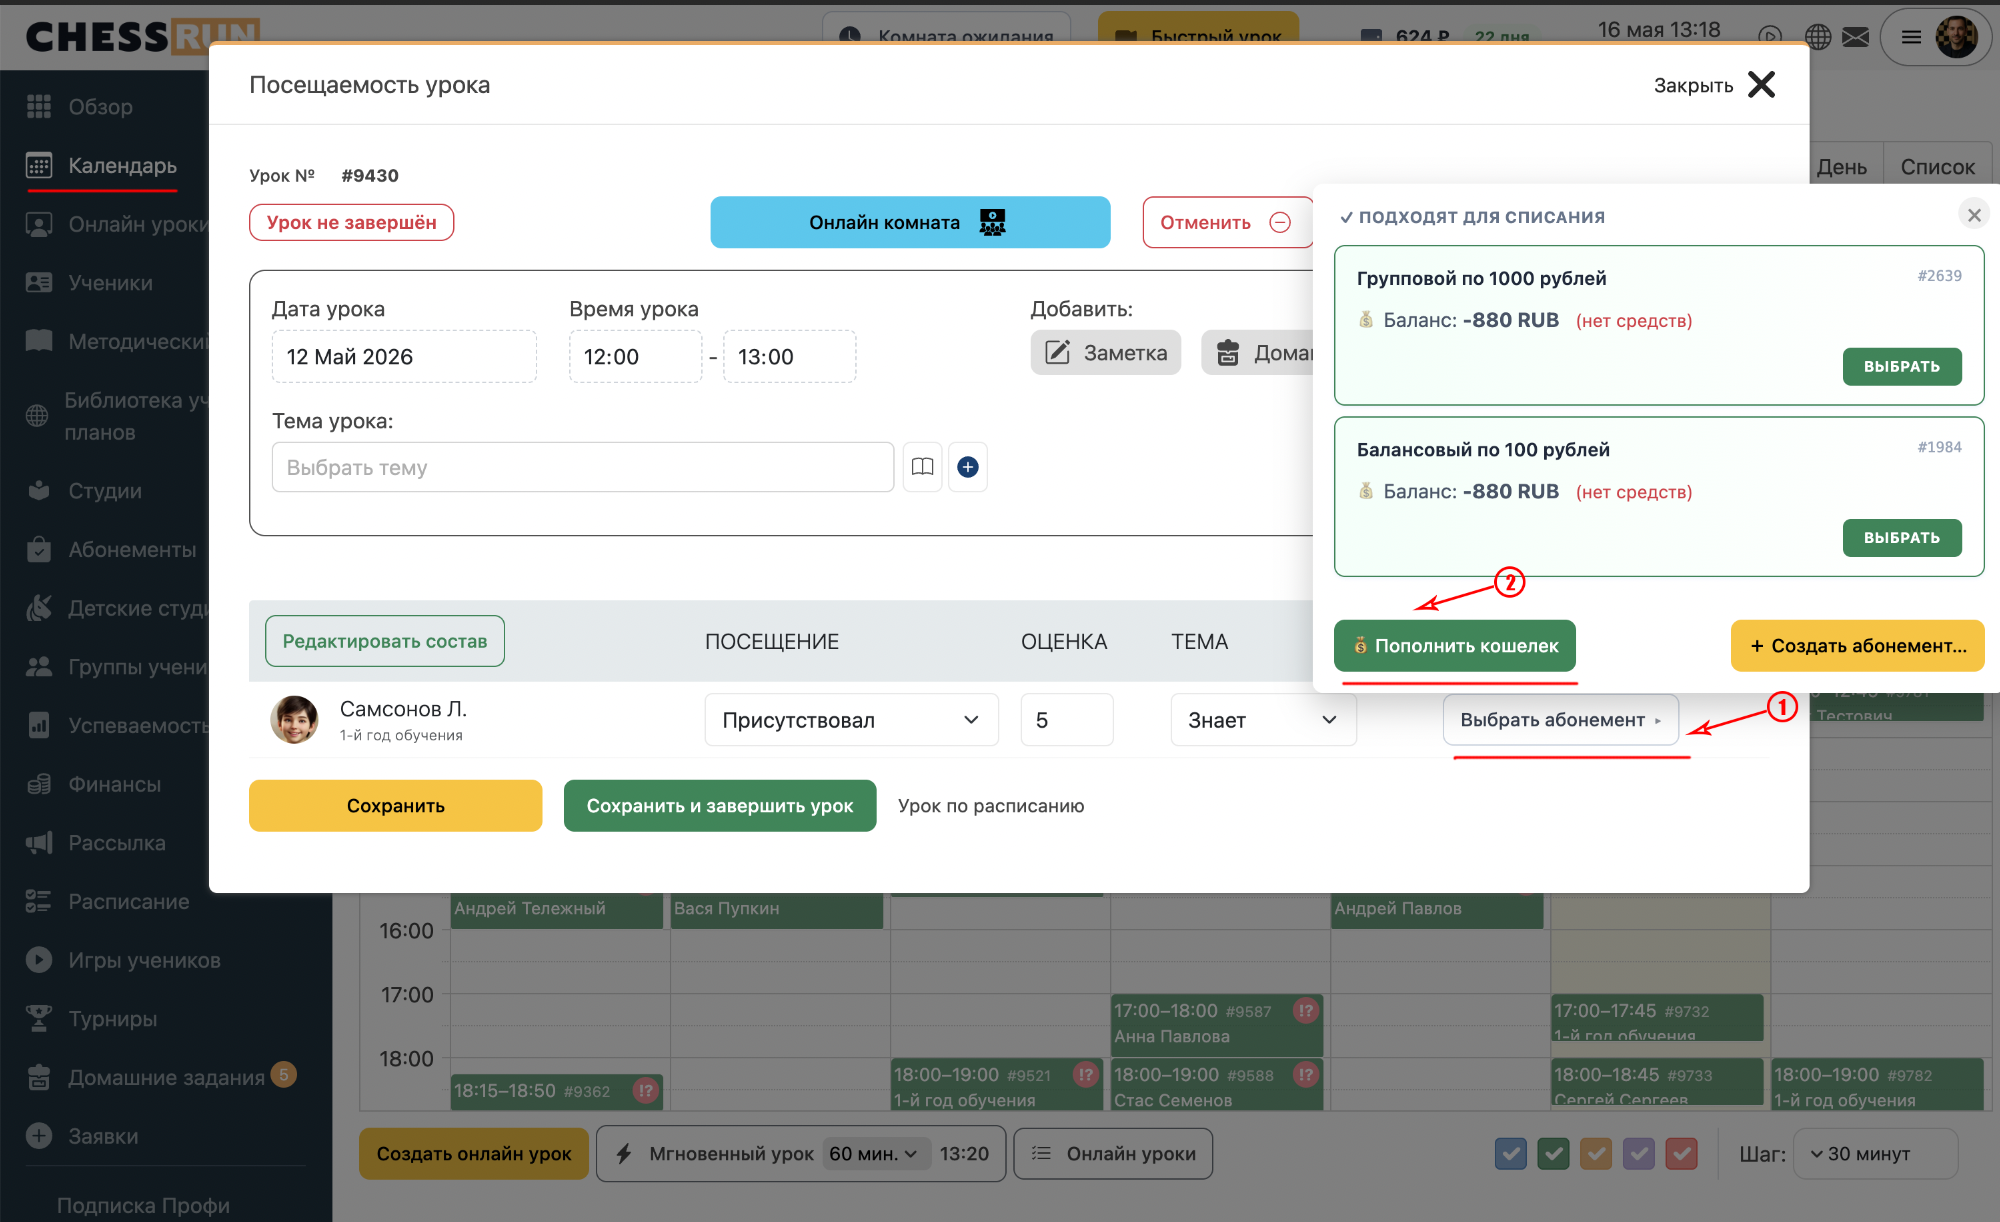Open the Шаг 30 минут dropdown

click(1875, 1154)
